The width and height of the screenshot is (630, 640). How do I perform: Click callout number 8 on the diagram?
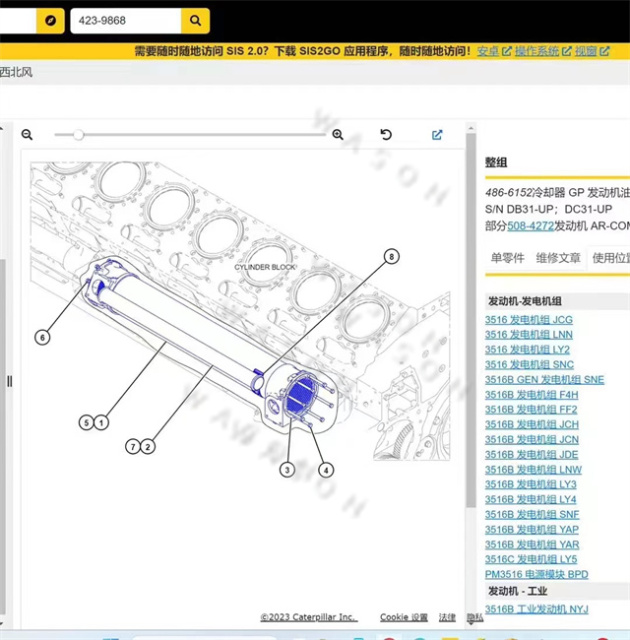(392, 257)
